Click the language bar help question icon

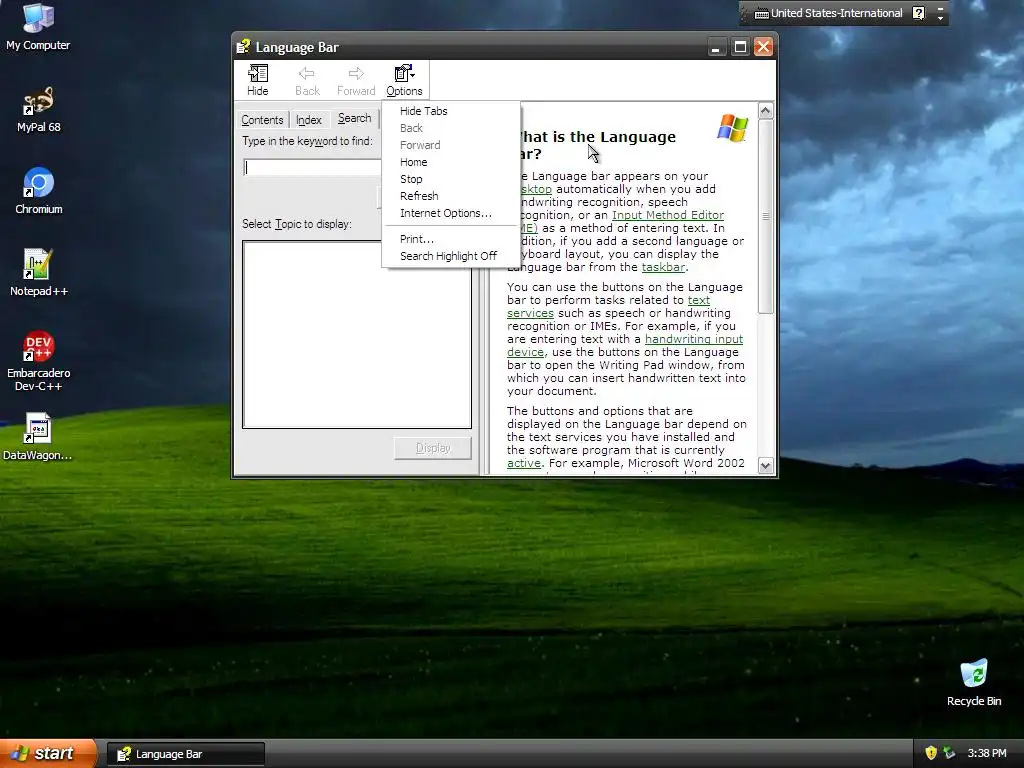[918, 13]
